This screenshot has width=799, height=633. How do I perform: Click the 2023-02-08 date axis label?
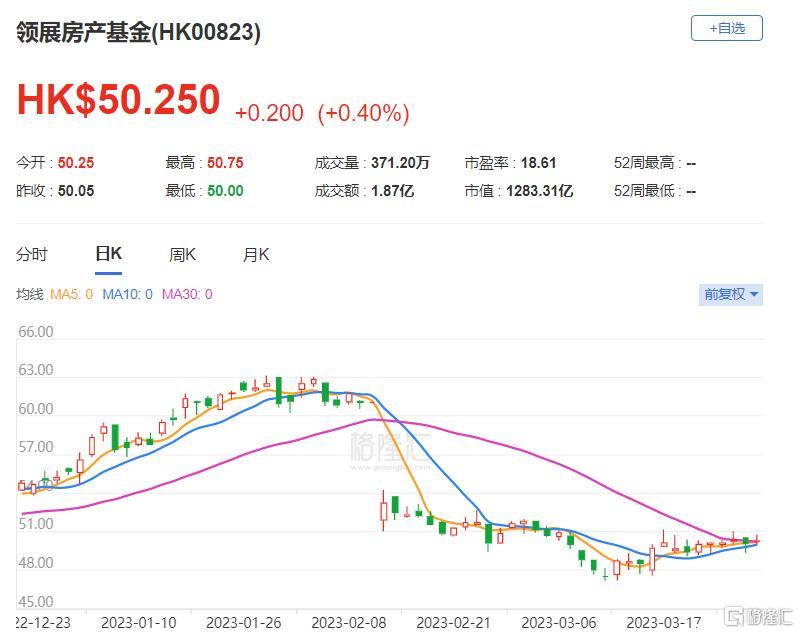coord(349,623)
